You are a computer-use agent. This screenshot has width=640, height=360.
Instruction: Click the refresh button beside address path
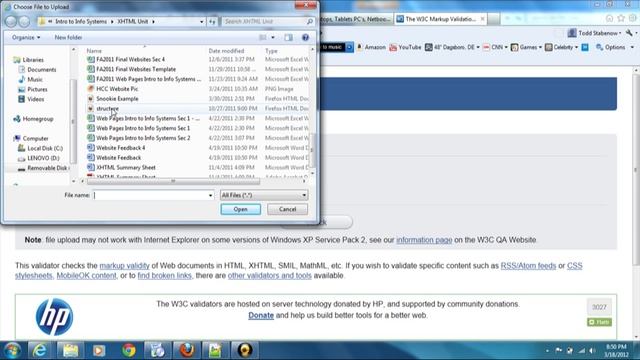pyautogui.click(x=212, y=22)
